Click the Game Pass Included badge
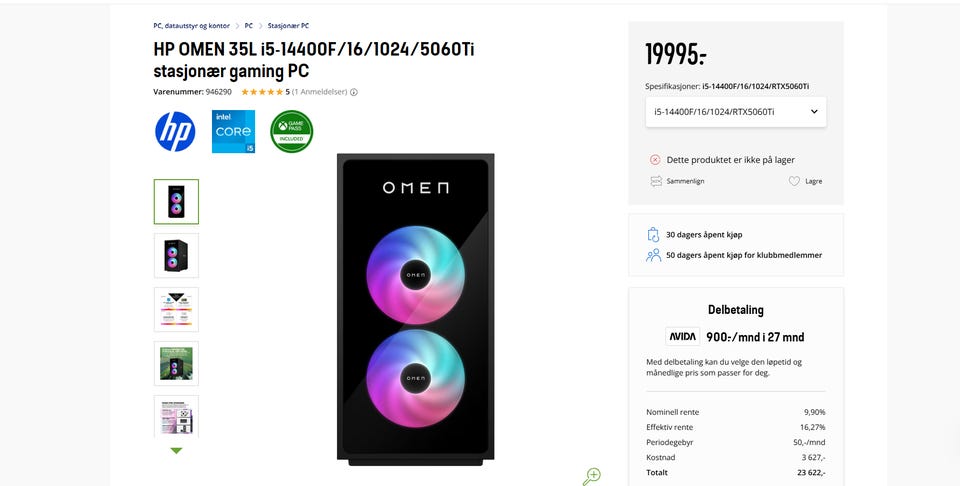The height and width of the screenshot is (486, 960). click(291, 132)
